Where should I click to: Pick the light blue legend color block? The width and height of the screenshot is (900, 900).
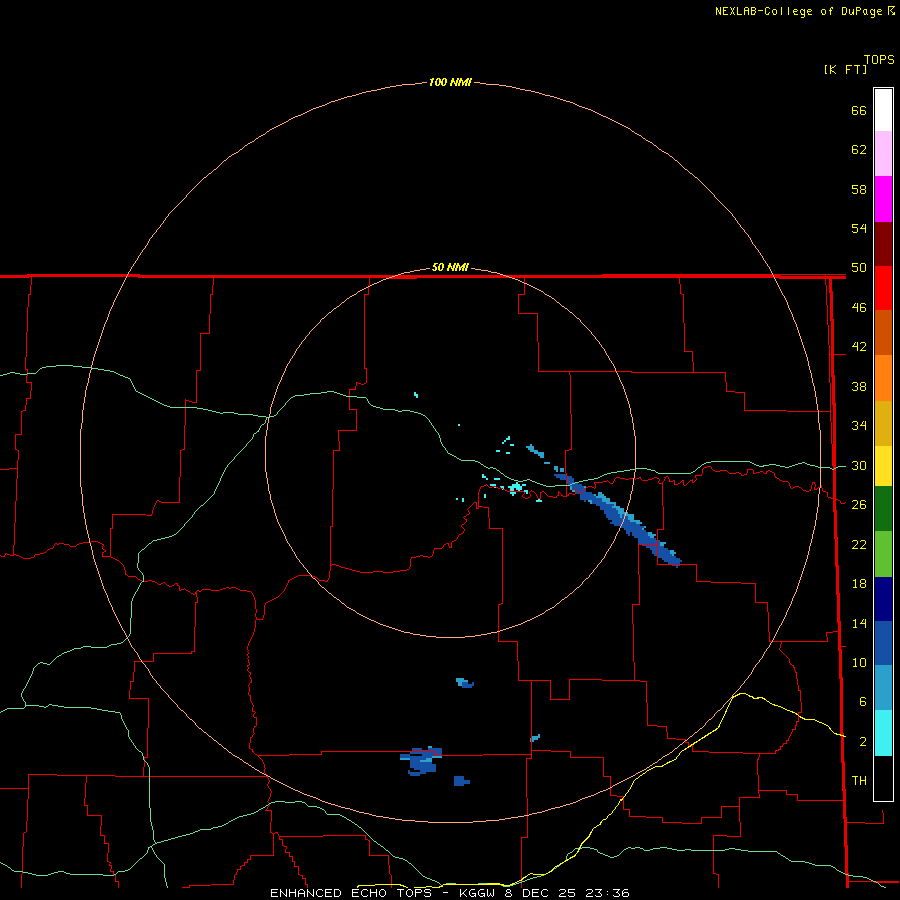tap(883, 688)
